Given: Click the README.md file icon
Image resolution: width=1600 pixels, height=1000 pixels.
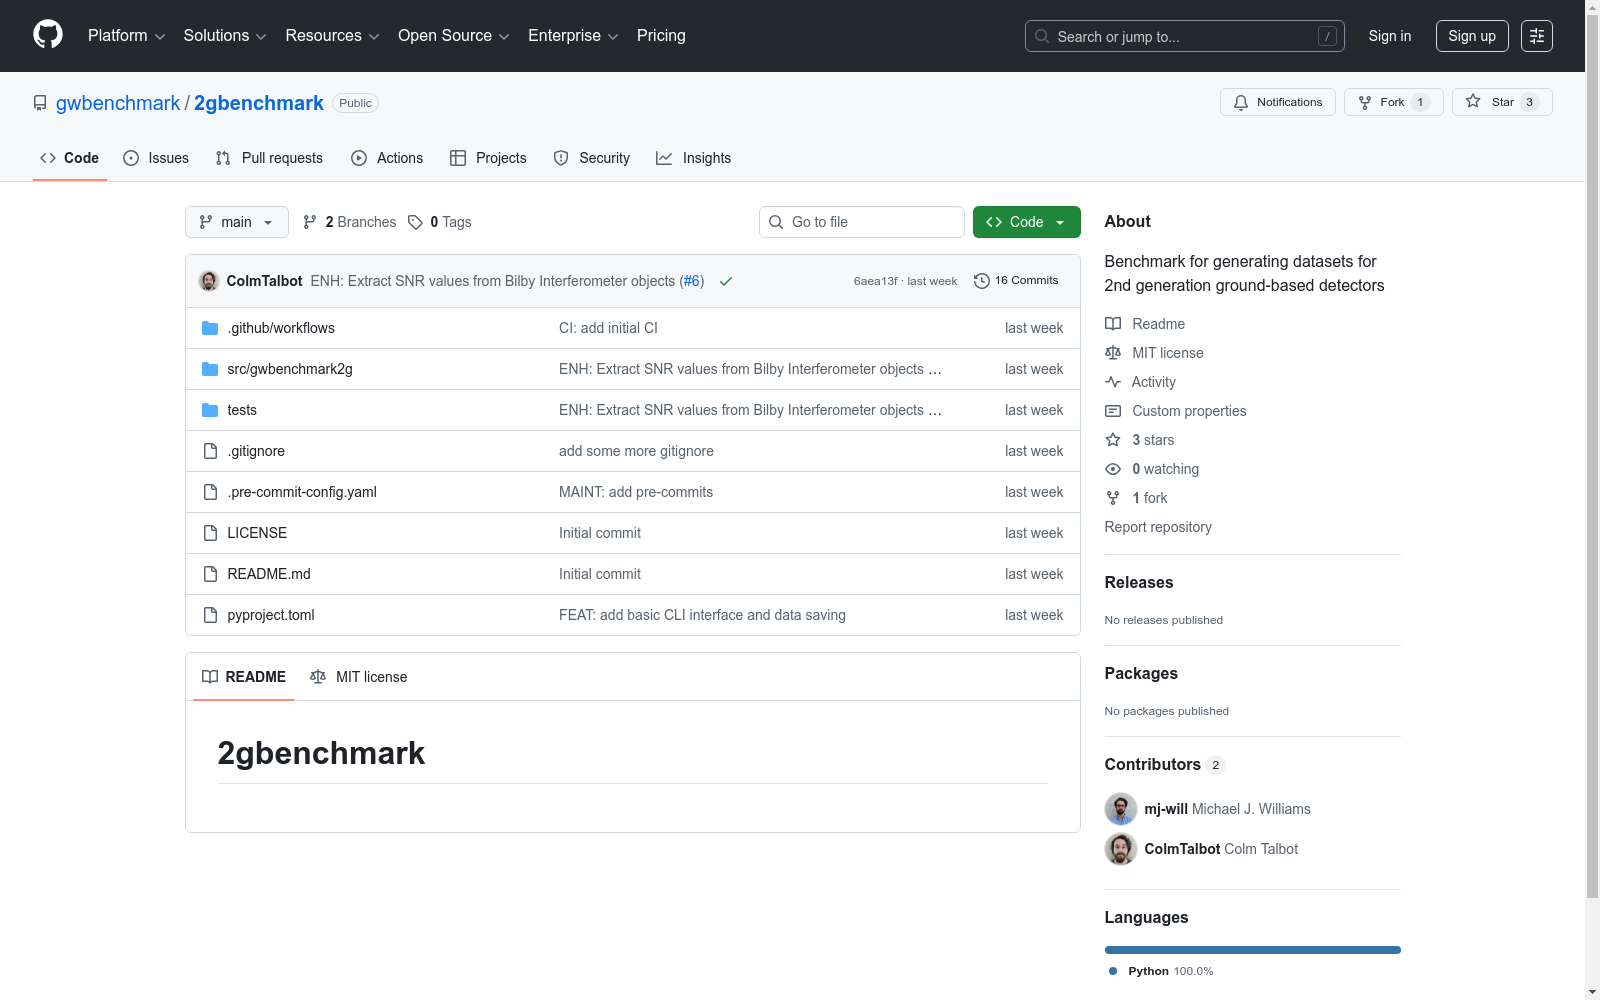Looking at the screenshot, I should tap(210, 574).
